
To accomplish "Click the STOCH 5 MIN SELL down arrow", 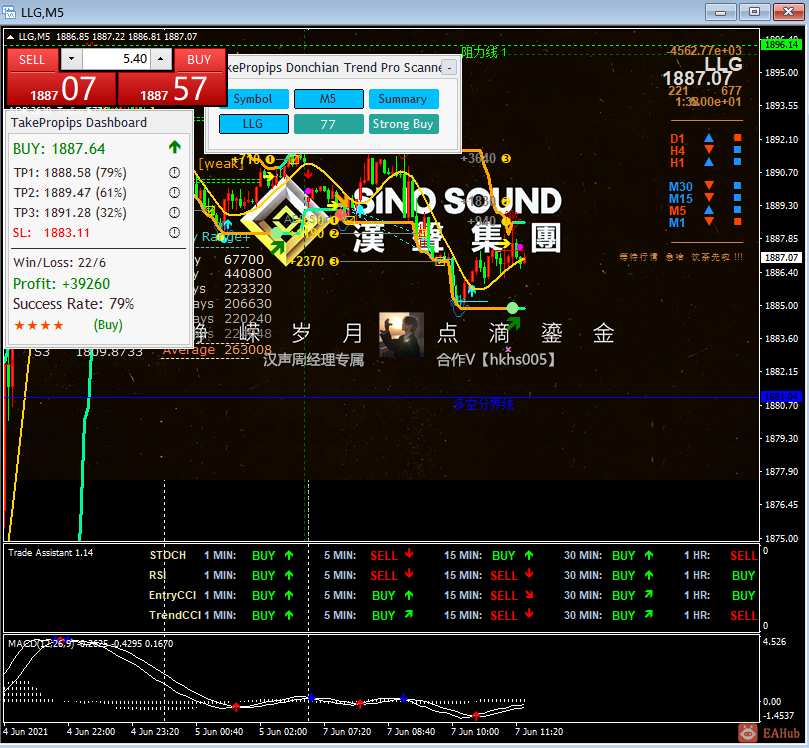I will coord(409,554).
